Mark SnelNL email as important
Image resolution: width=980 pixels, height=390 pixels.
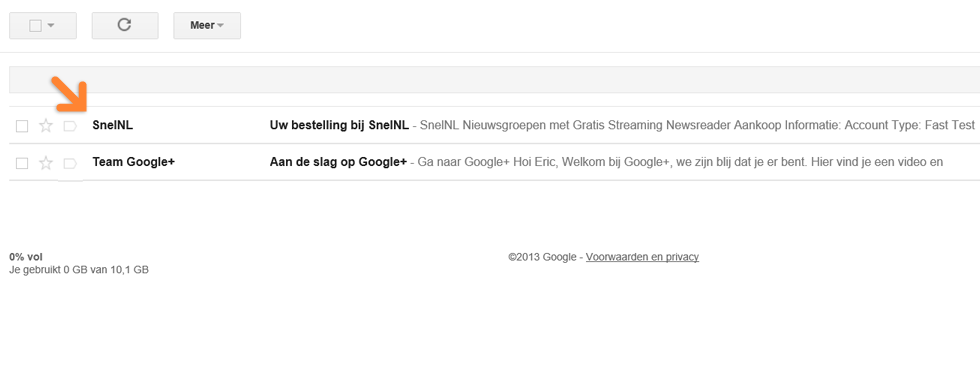click(x=70, y=126)
